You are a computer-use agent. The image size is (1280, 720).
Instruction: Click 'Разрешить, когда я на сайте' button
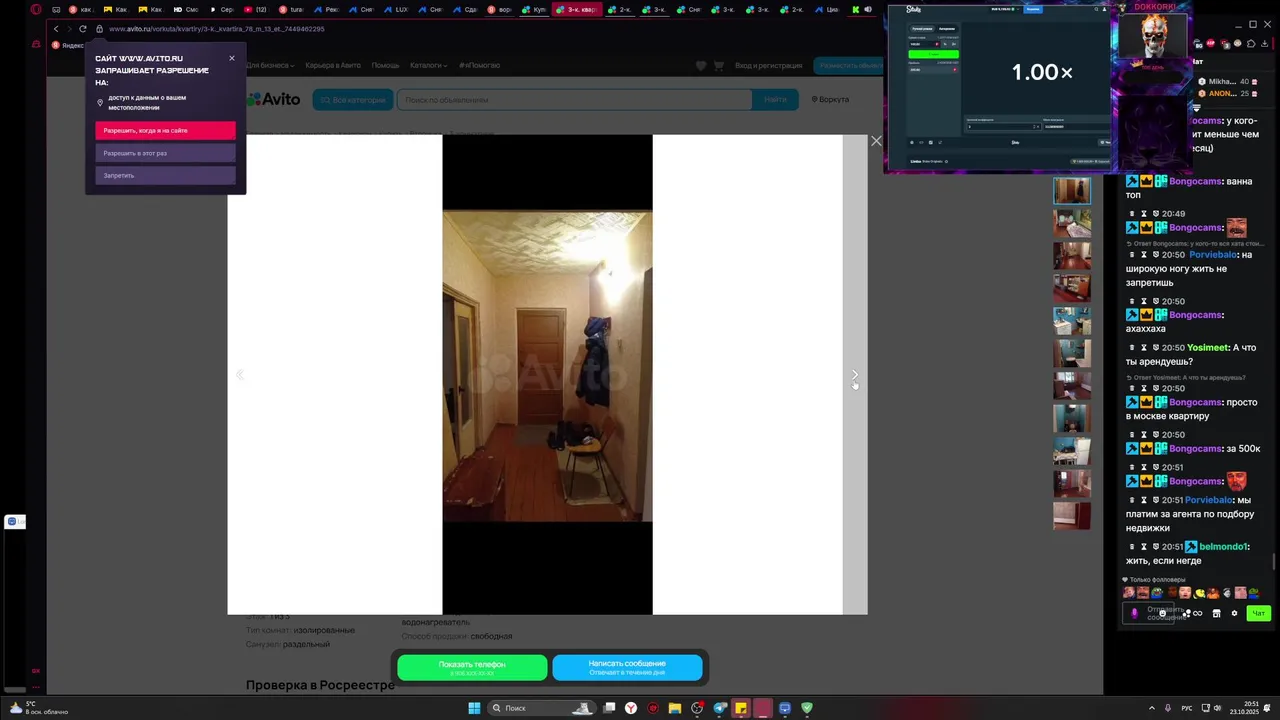tap(166, 131)
